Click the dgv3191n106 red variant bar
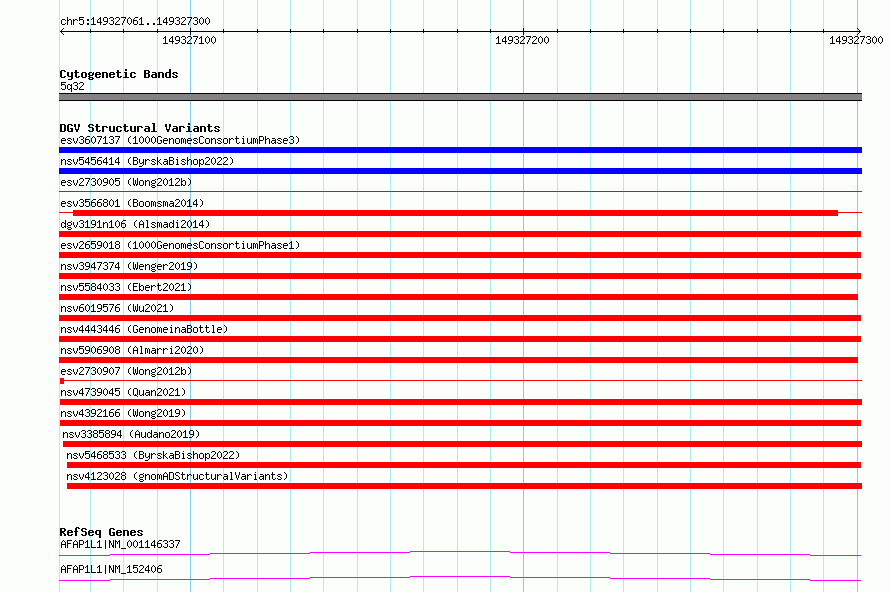 [460, 234]
